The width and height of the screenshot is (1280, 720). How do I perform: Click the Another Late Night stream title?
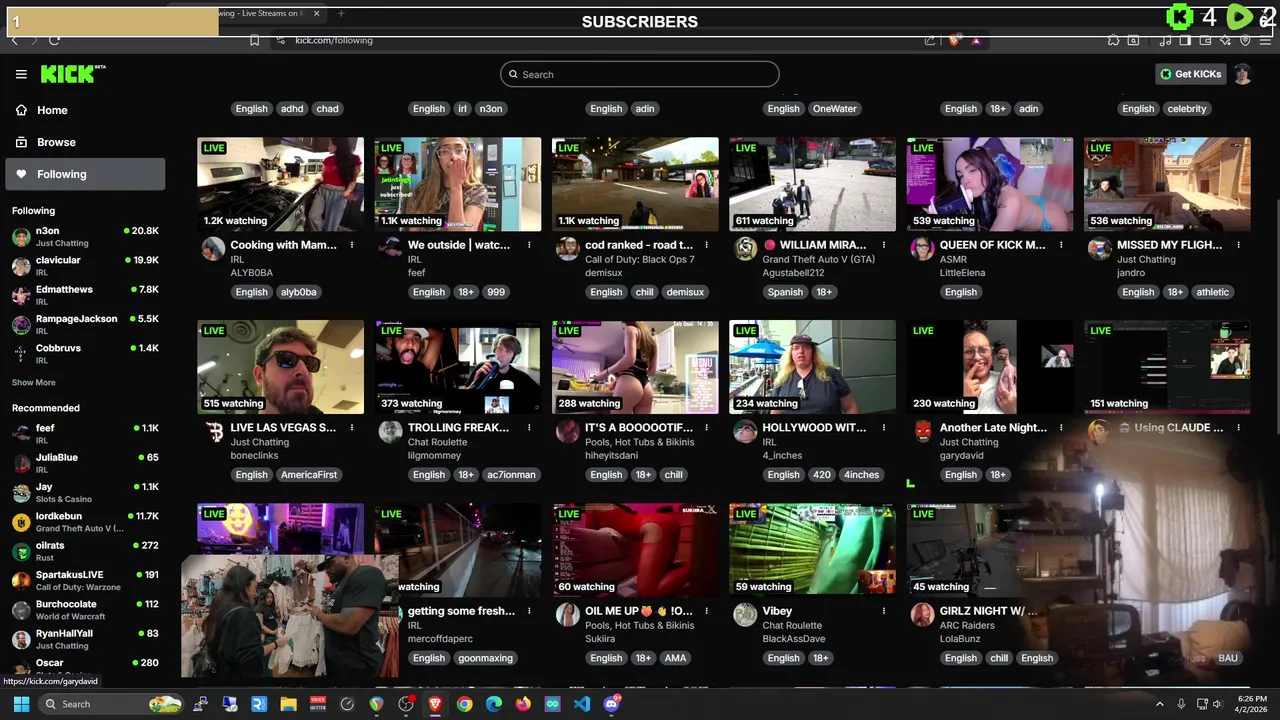pyautogui.click(x=993, y=427)
